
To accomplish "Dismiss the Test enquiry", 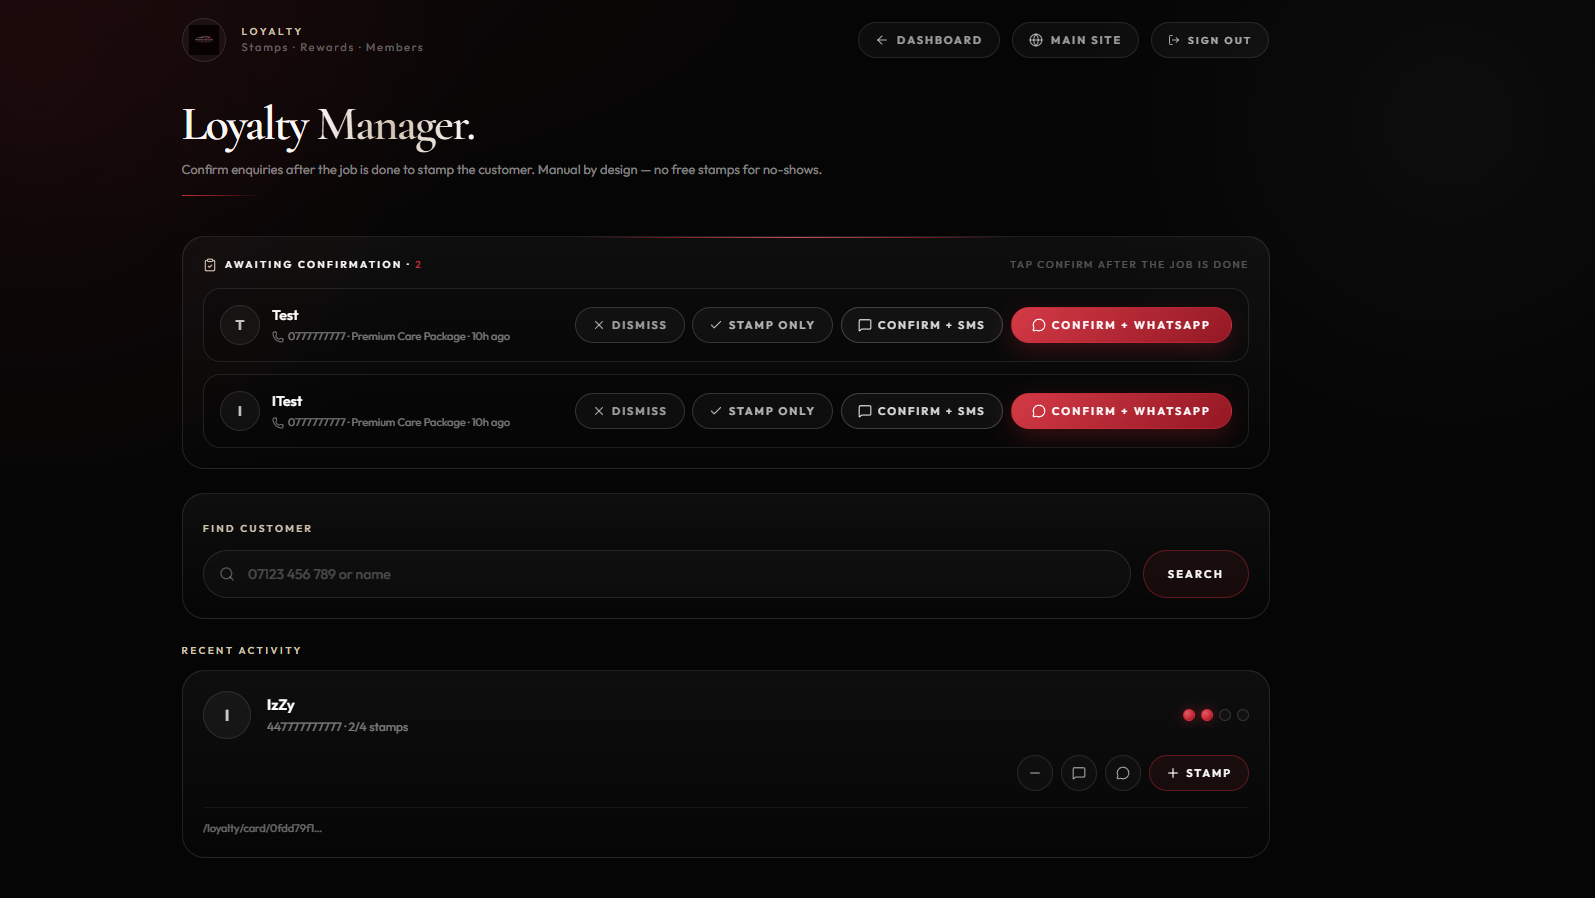I will click(630, 325).
